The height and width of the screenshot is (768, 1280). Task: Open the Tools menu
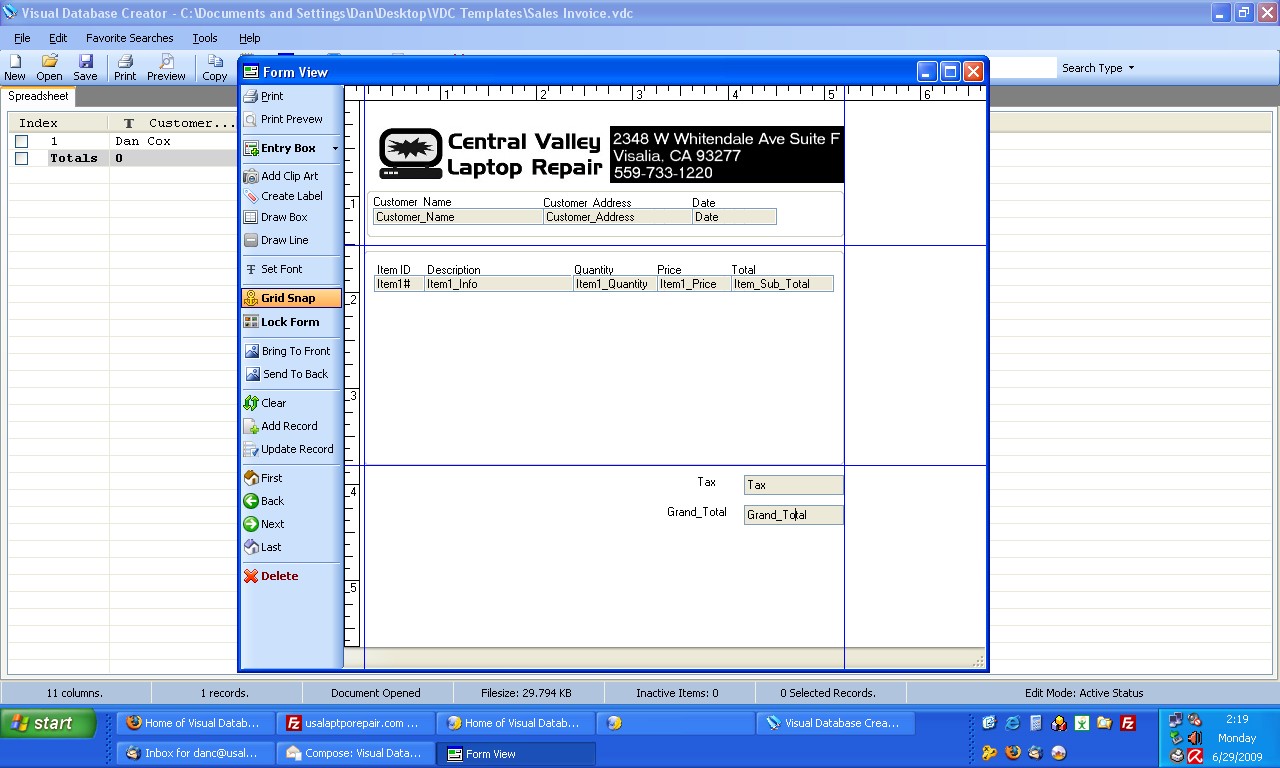205,38
